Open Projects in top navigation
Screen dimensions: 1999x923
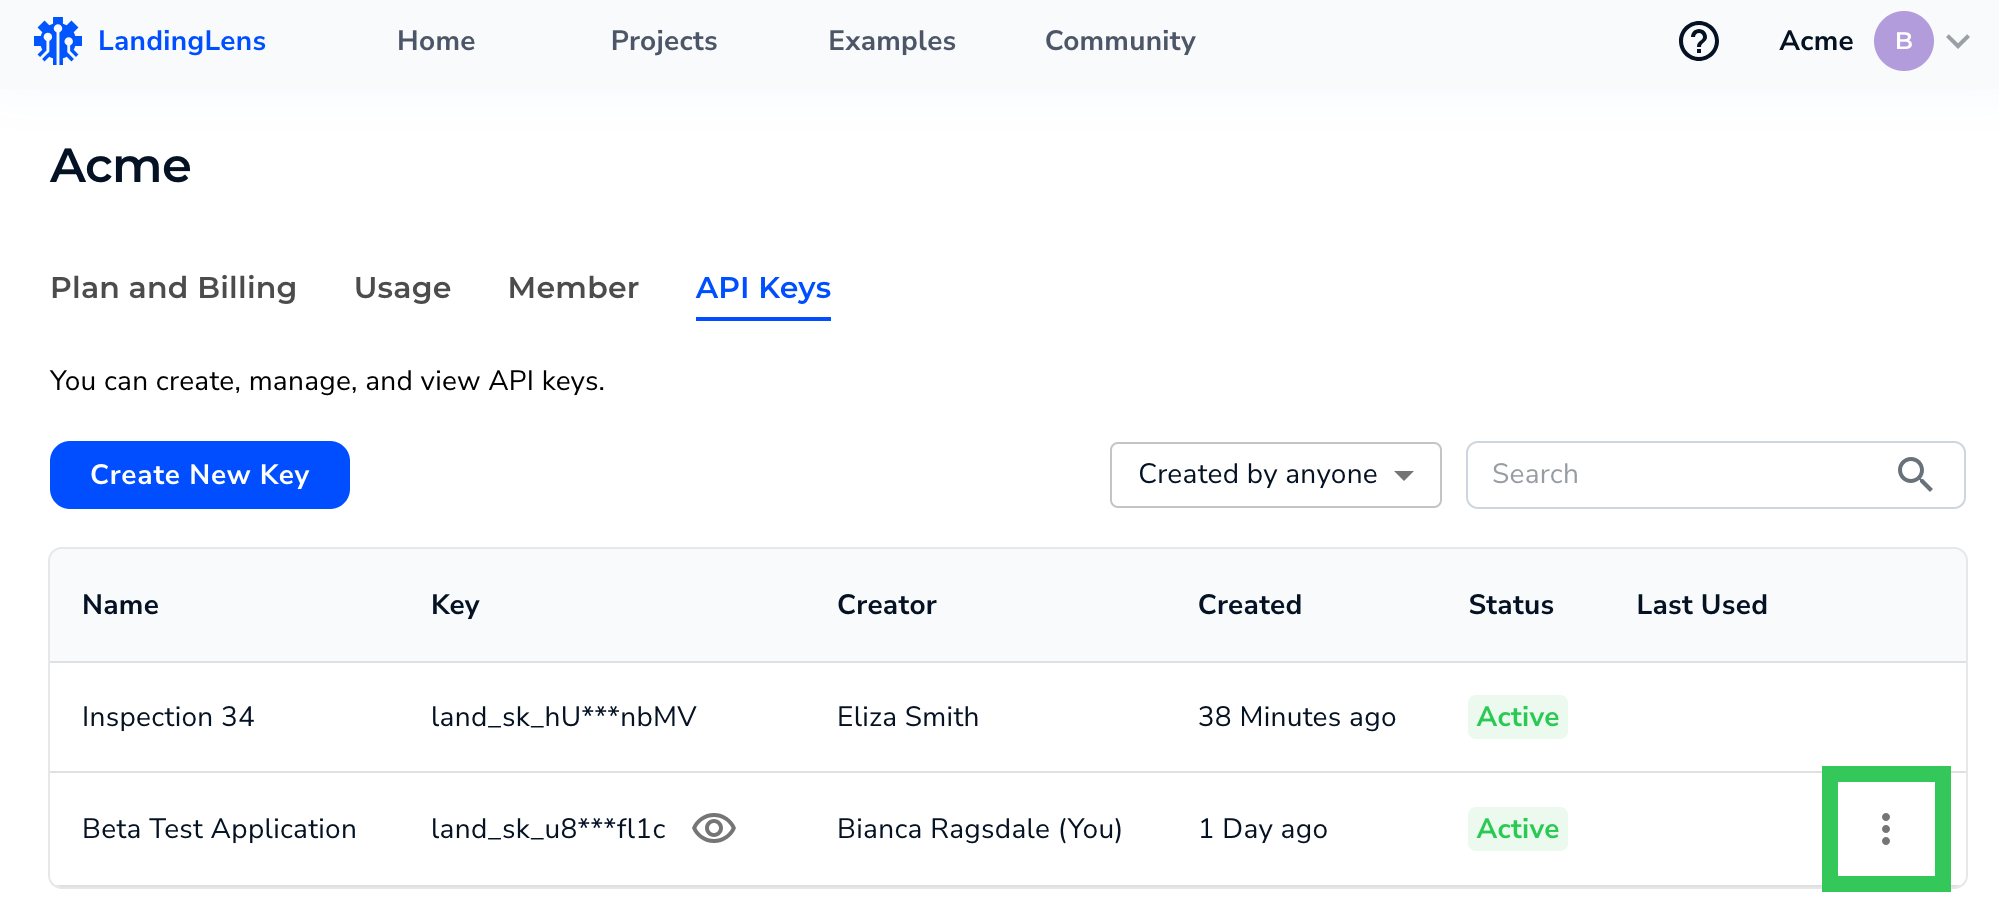point(664,41)
